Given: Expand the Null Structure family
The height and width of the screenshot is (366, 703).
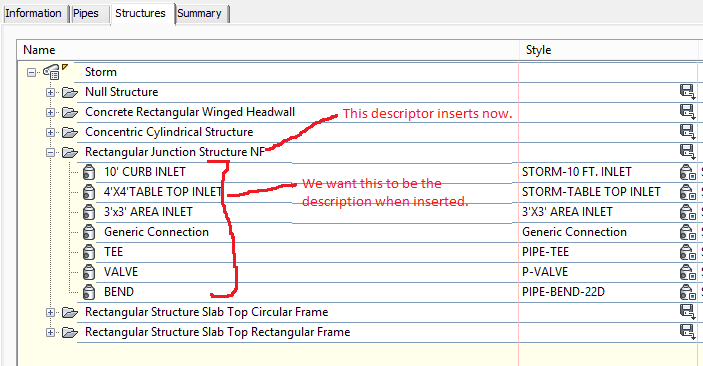Looking at the screenshot, I should click(50, 92).
